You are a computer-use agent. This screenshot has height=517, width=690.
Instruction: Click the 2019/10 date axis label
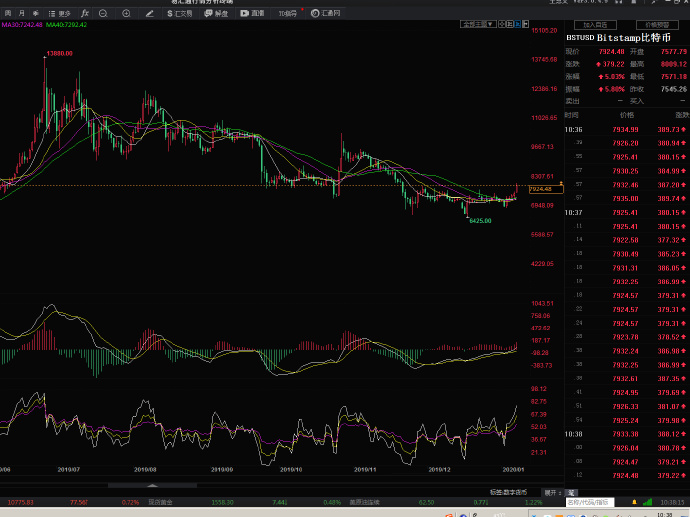coord(291,469)
